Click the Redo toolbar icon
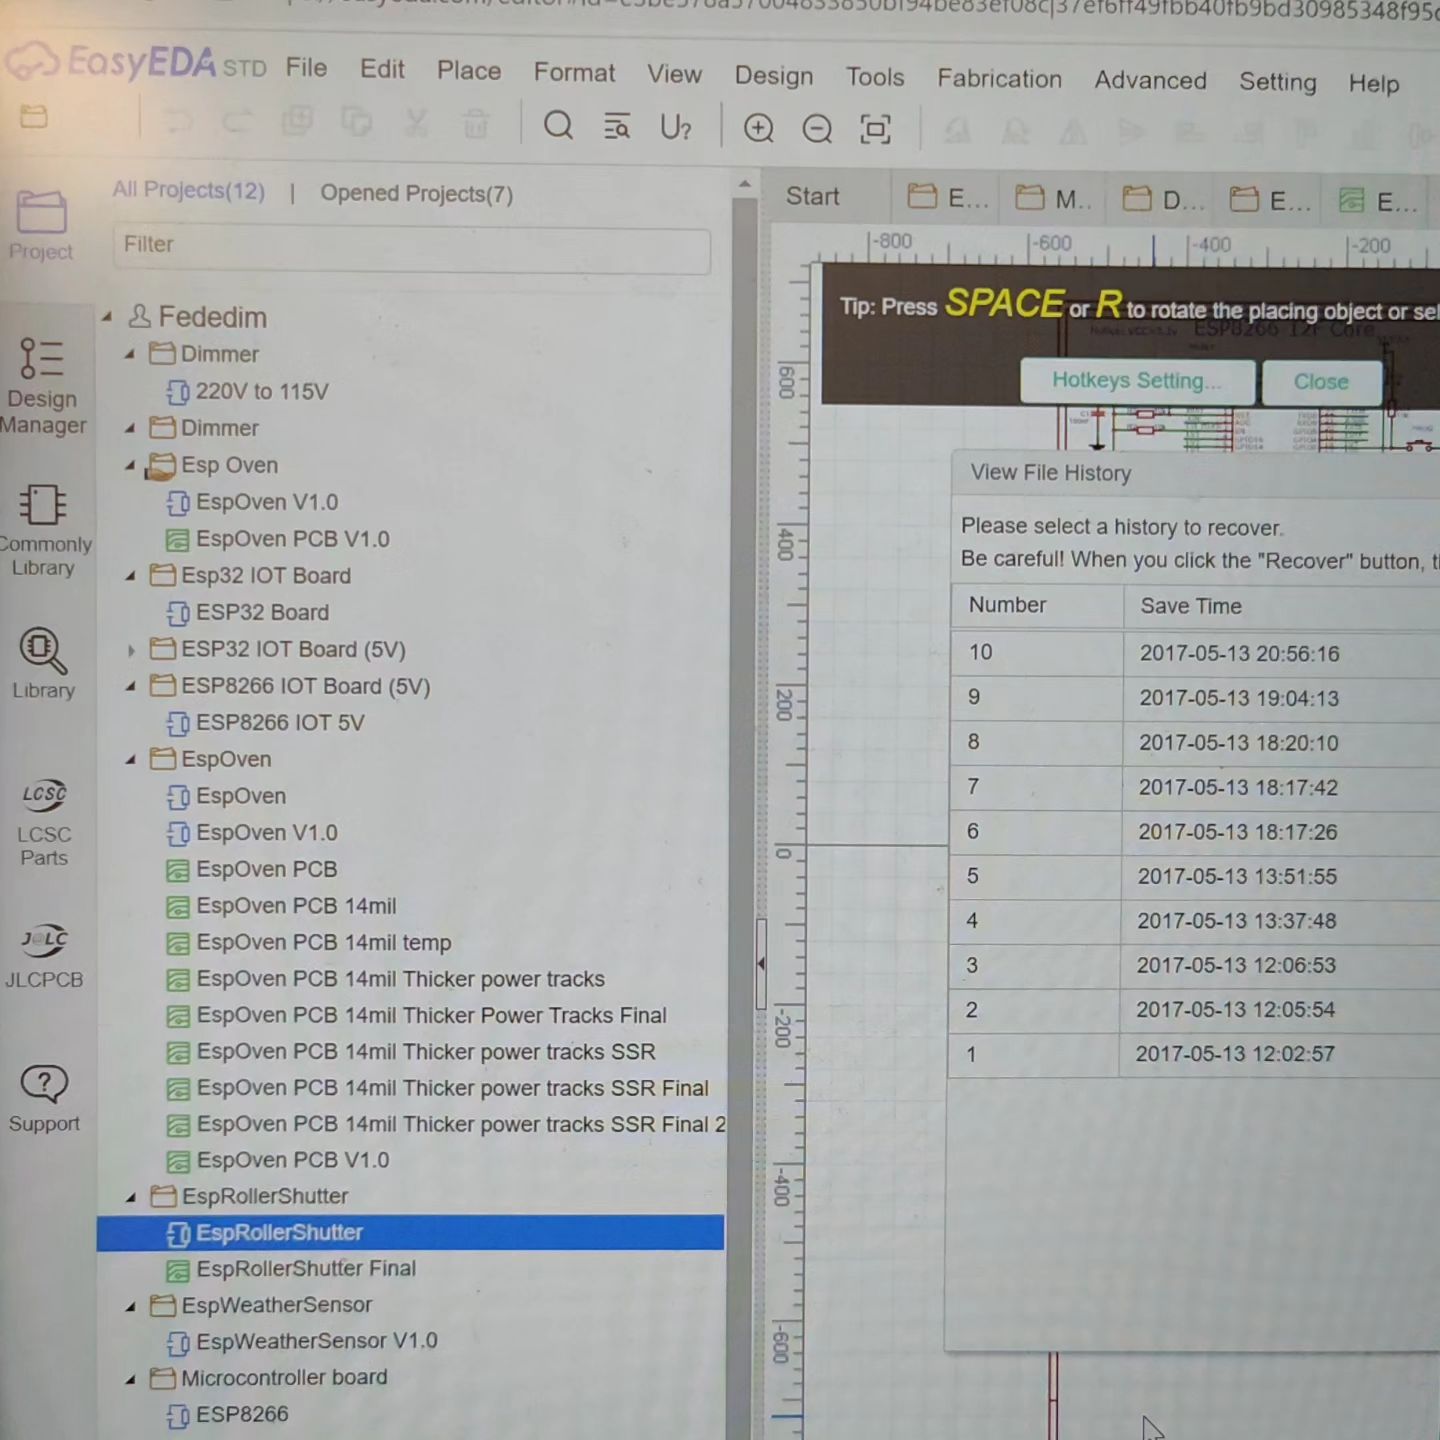The width and height of the screenshot is (1440, 1440). coord(237,122)
